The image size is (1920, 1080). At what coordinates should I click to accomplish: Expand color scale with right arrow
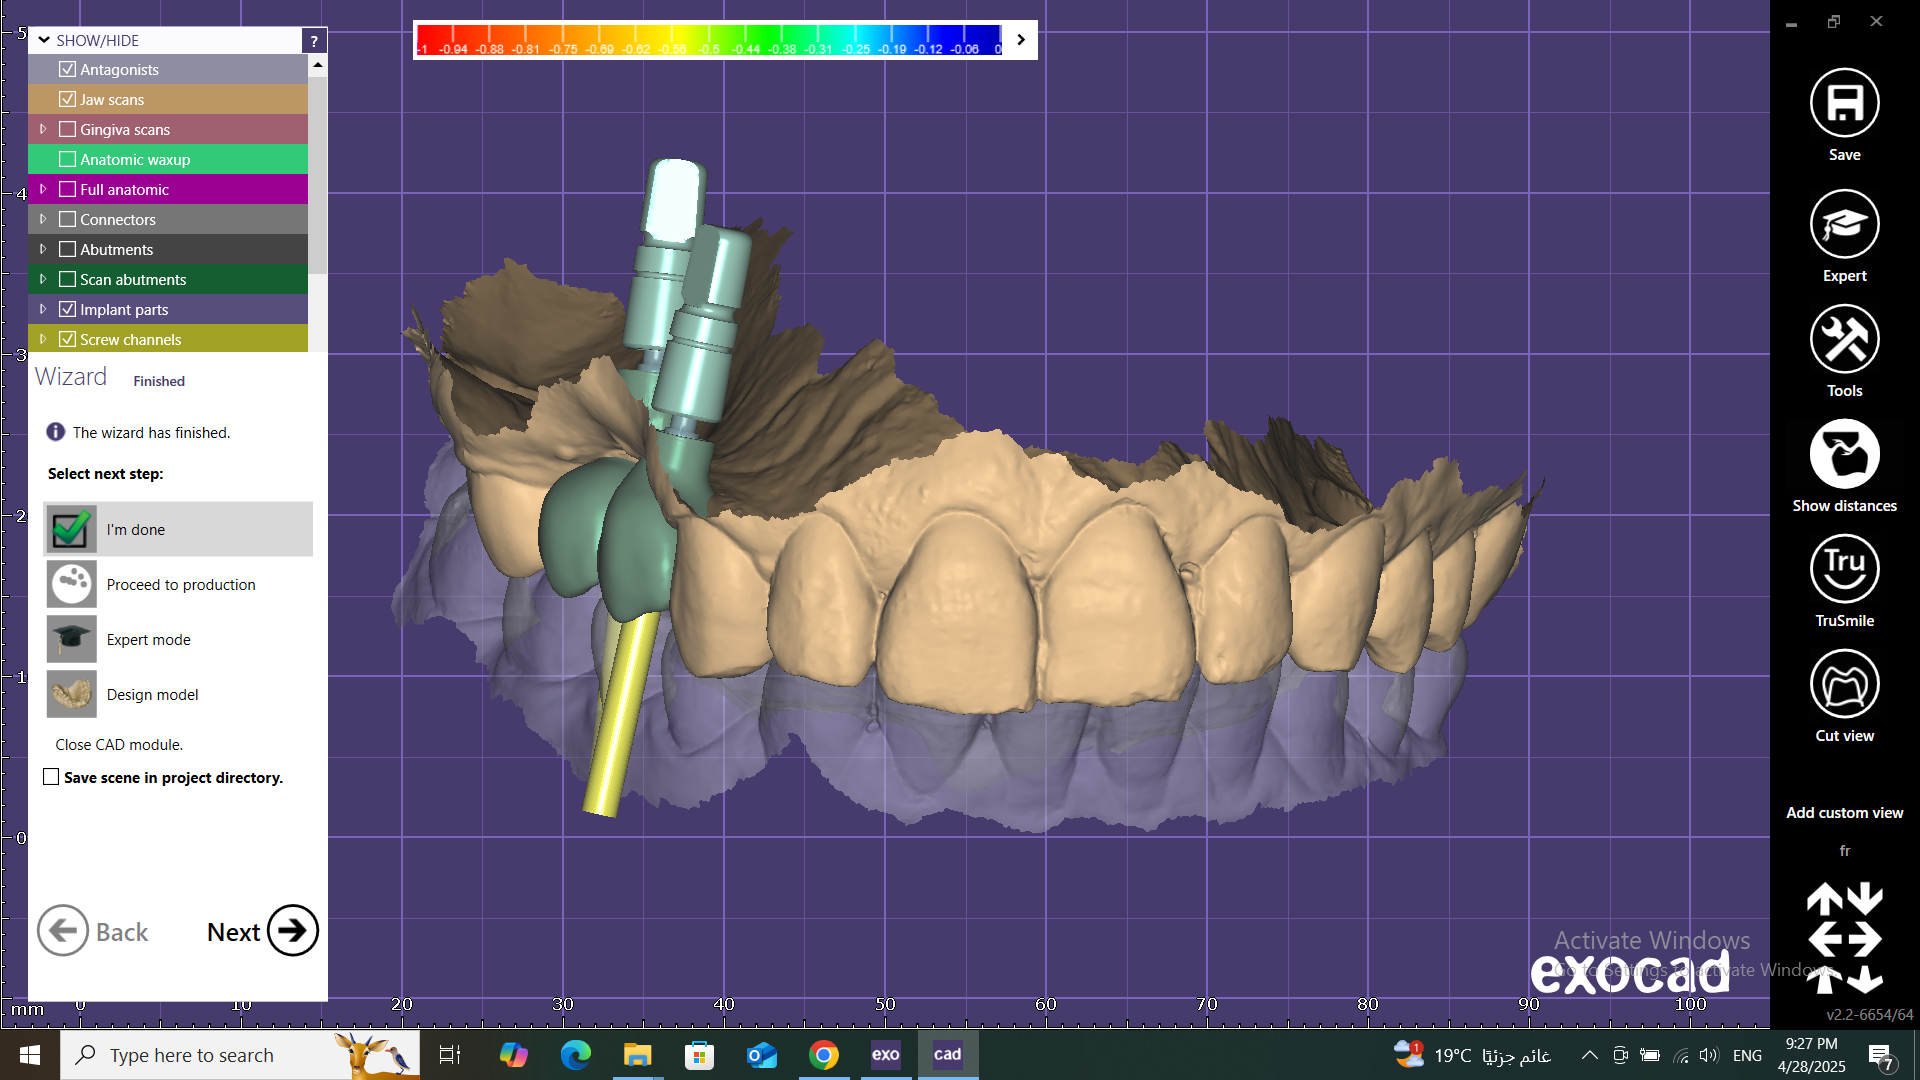click(x=1020, y=40)
